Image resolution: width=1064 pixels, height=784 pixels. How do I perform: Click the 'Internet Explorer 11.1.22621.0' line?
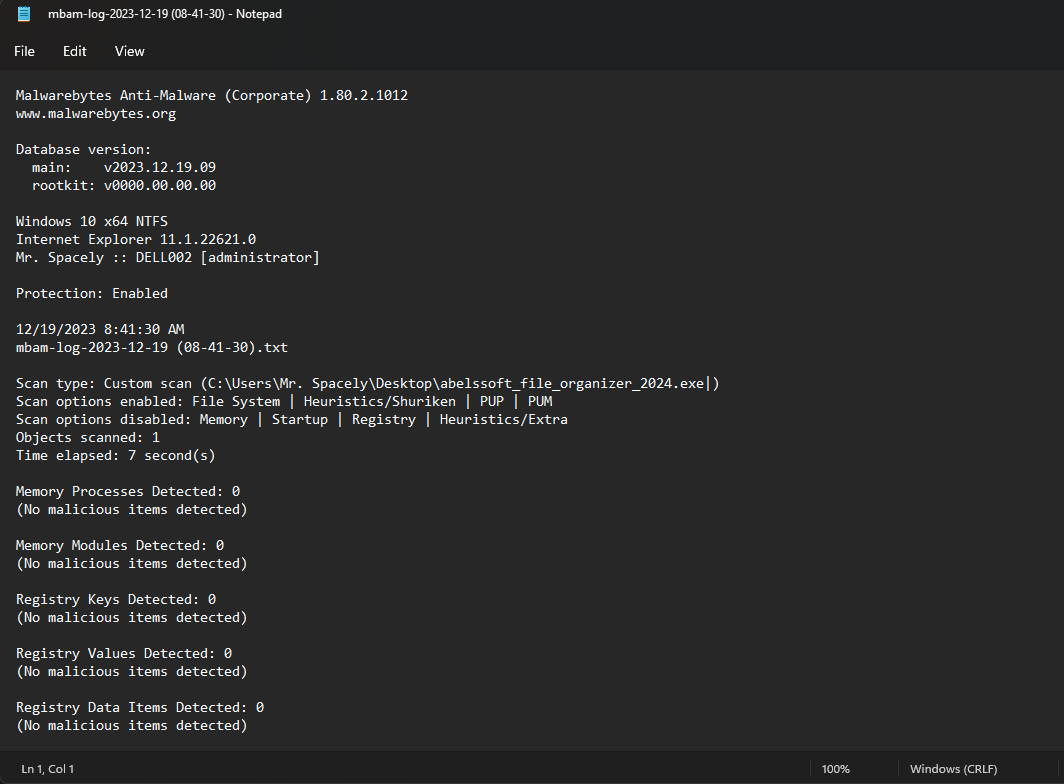(x=136, y=239)
